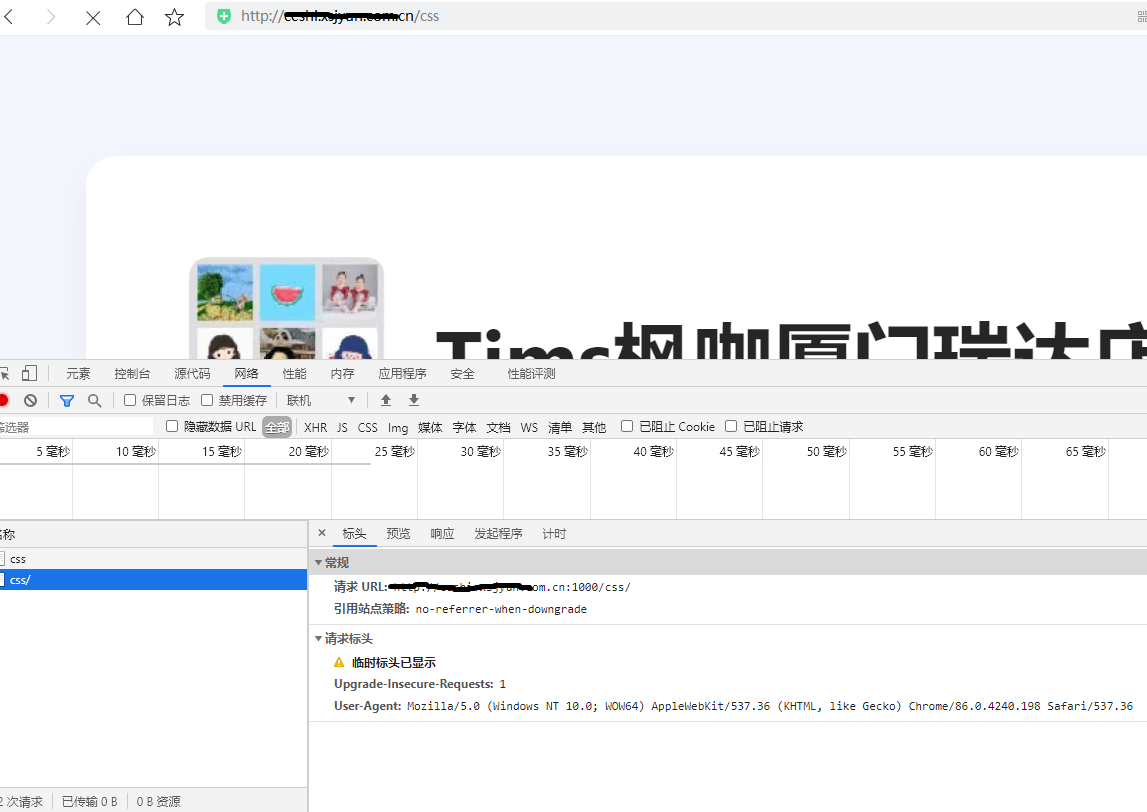Filter requests by XHR type
Viewport: 1147px width, 812px height.
click(314, 426)
